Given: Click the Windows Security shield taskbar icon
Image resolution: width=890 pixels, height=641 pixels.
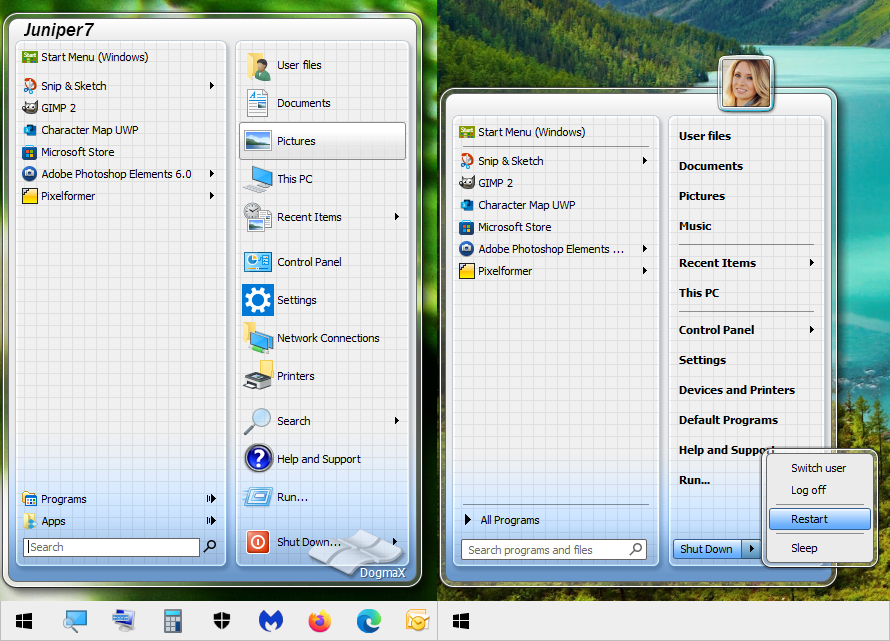Looking at the screenshot, I should pos(222,621).
